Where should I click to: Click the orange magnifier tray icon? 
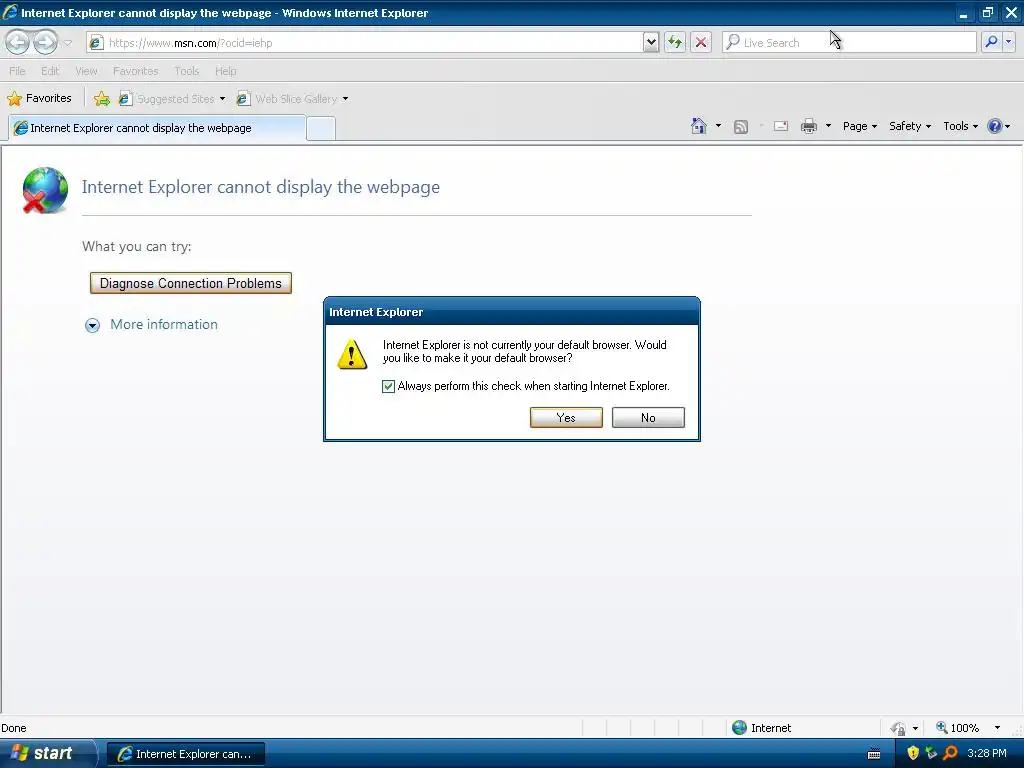pos(950,753)
